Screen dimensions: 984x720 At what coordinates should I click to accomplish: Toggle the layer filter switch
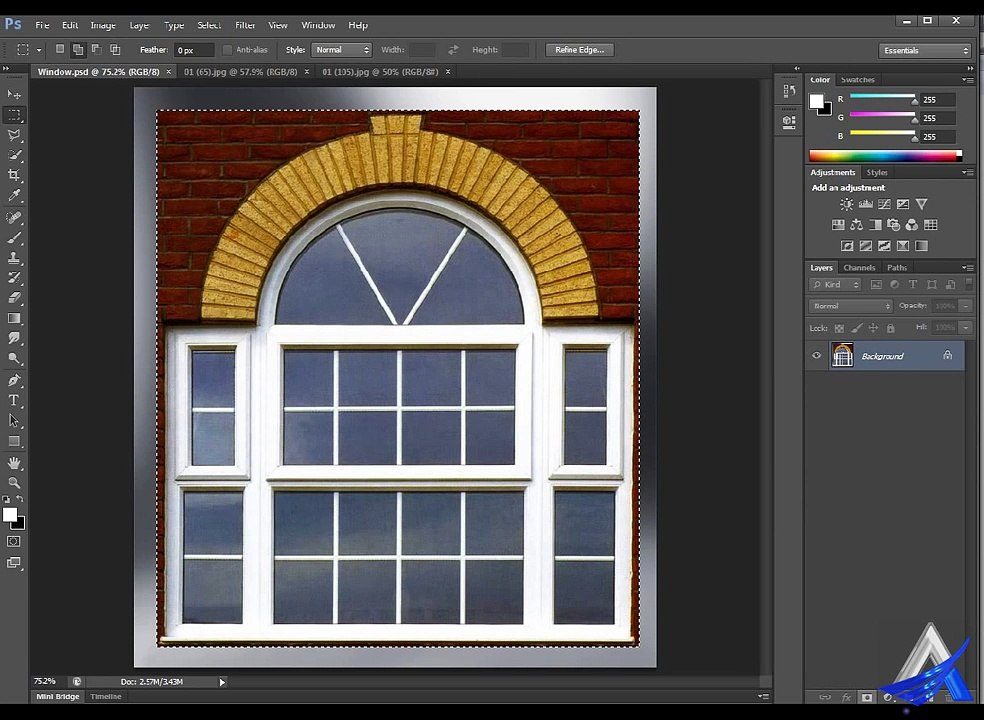(x=969, y=284)
